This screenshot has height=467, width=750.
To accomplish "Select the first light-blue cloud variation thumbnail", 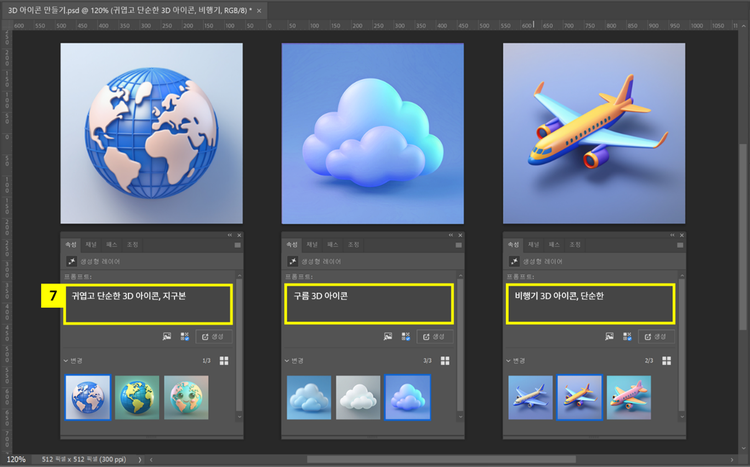I will point(309,398).
